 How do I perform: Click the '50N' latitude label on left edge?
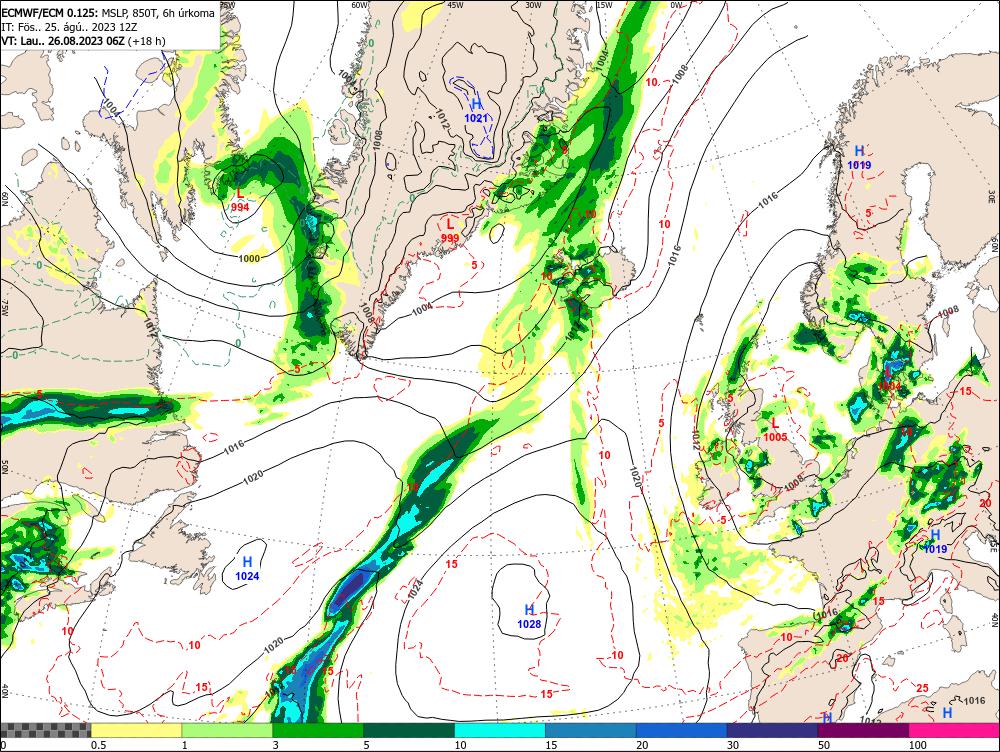coord(5,467)
